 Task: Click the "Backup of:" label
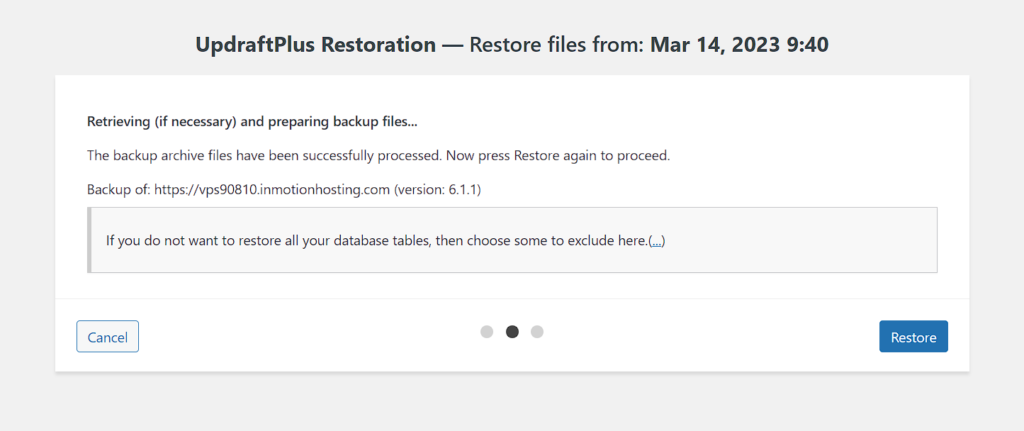tap(118, 189)
